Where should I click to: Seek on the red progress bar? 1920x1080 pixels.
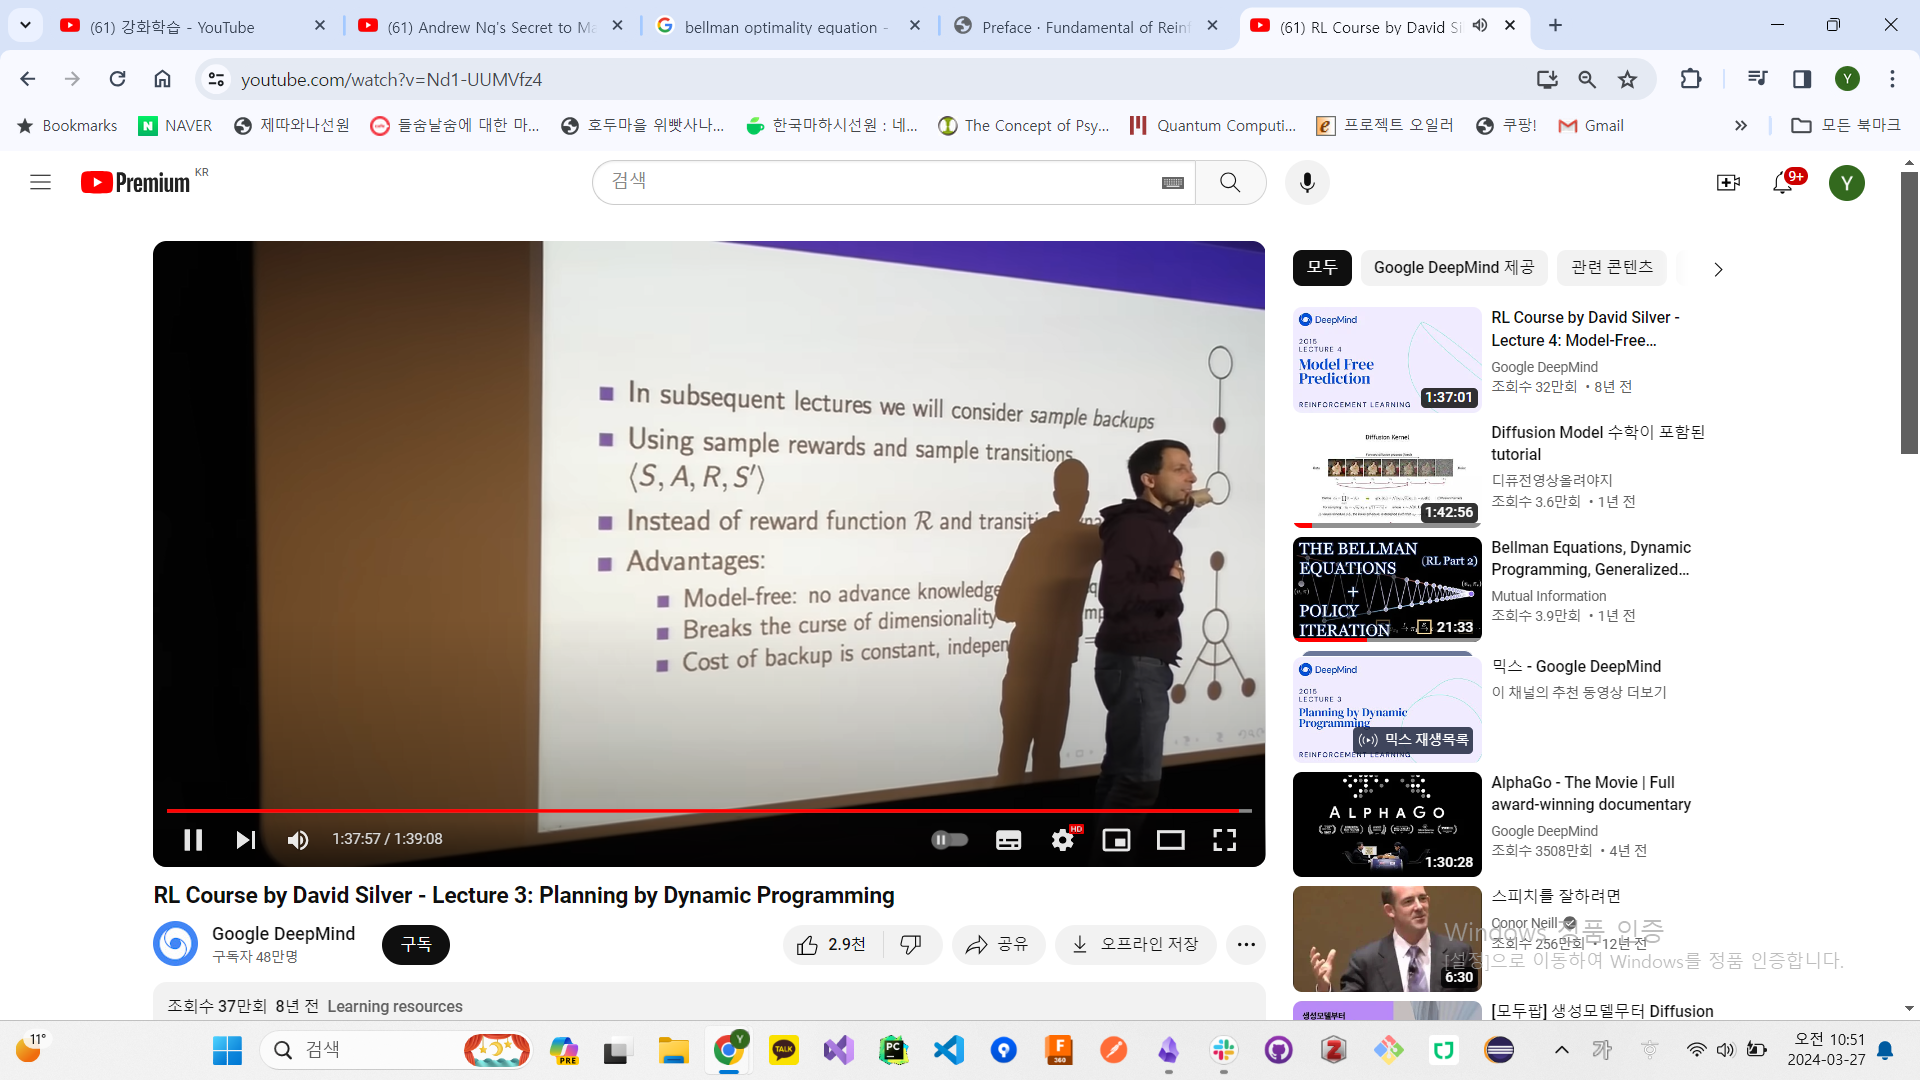700,810
